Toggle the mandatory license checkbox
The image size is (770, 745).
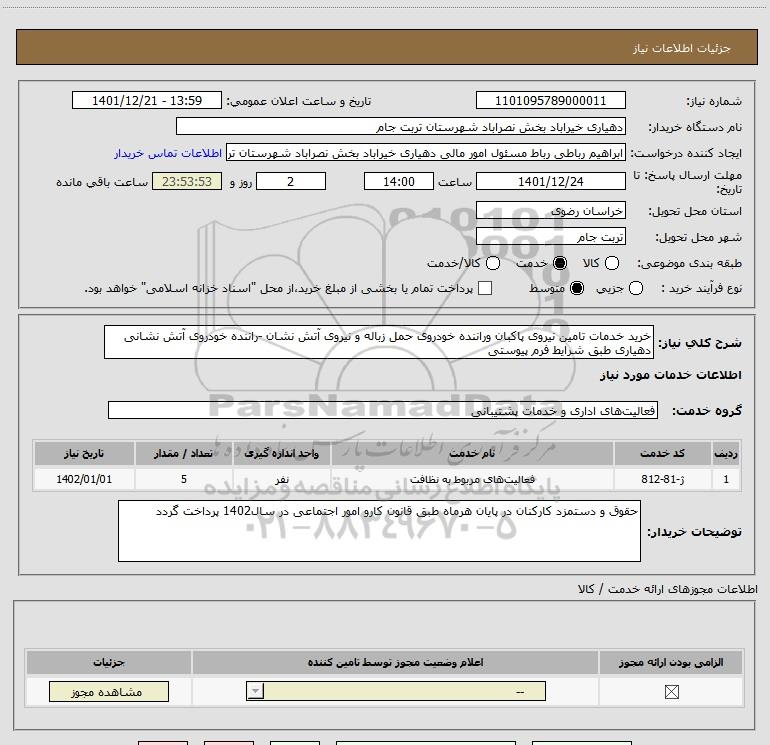click(671, 692)
